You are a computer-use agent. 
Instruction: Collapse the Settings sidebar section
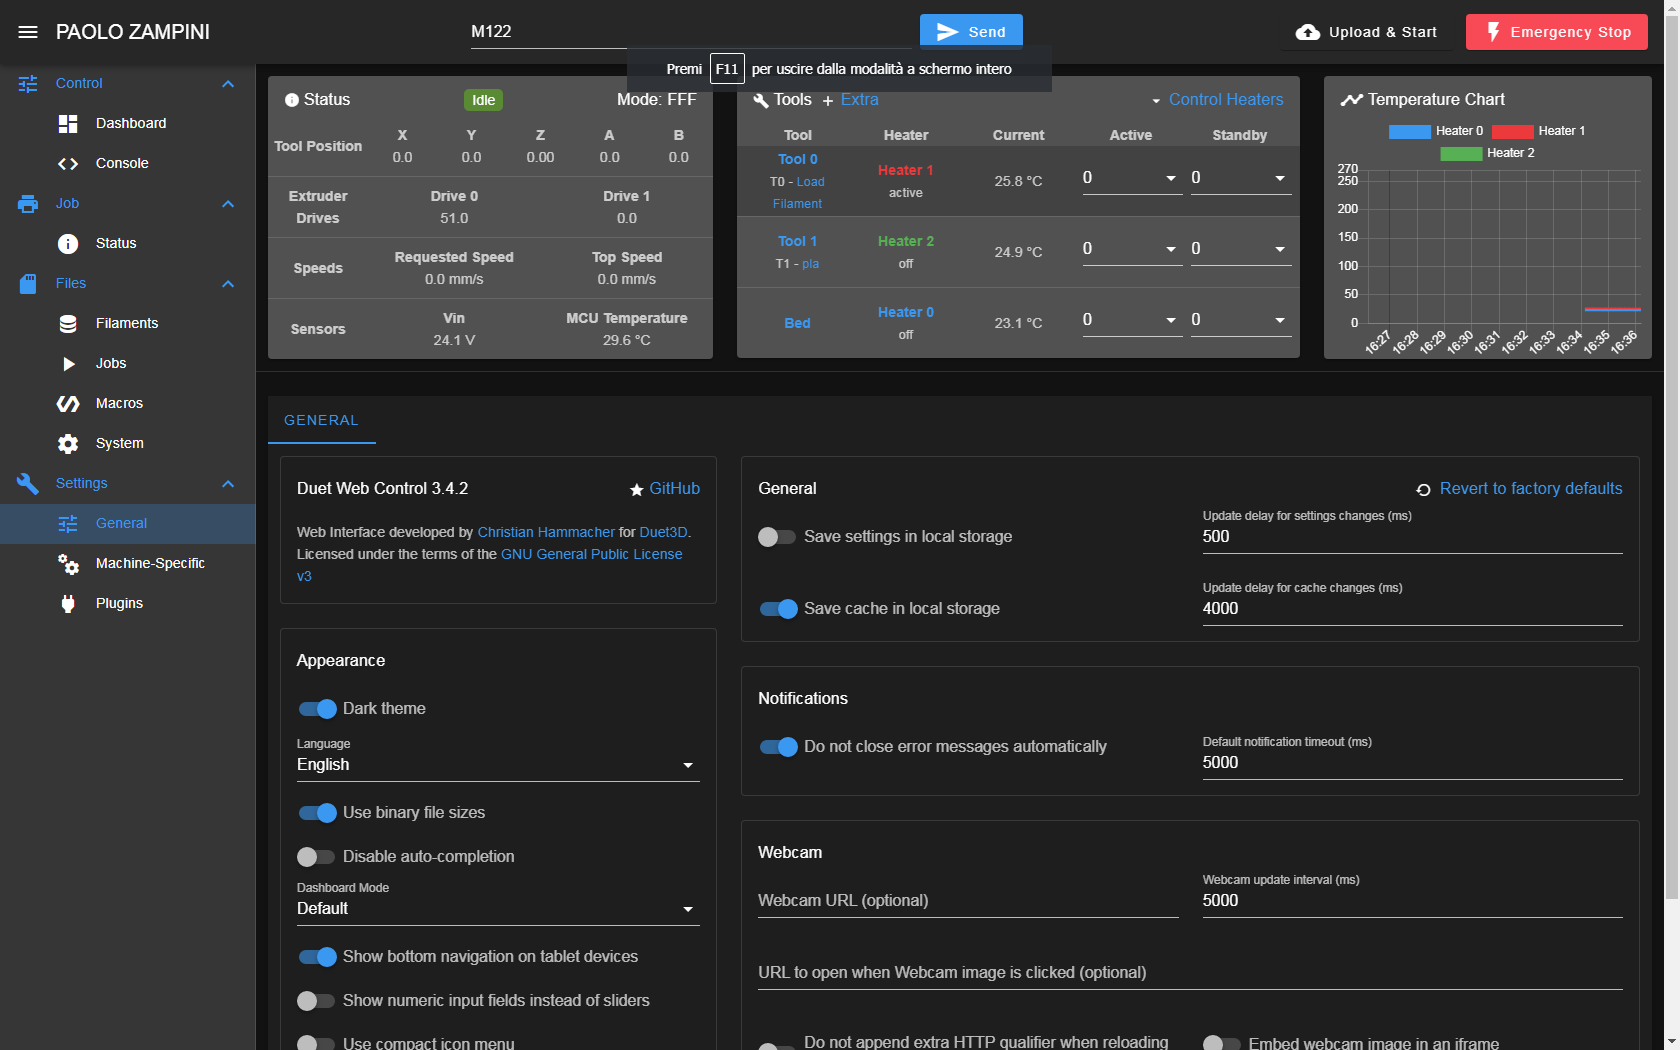pyautogui.click(x=228, y=484)
